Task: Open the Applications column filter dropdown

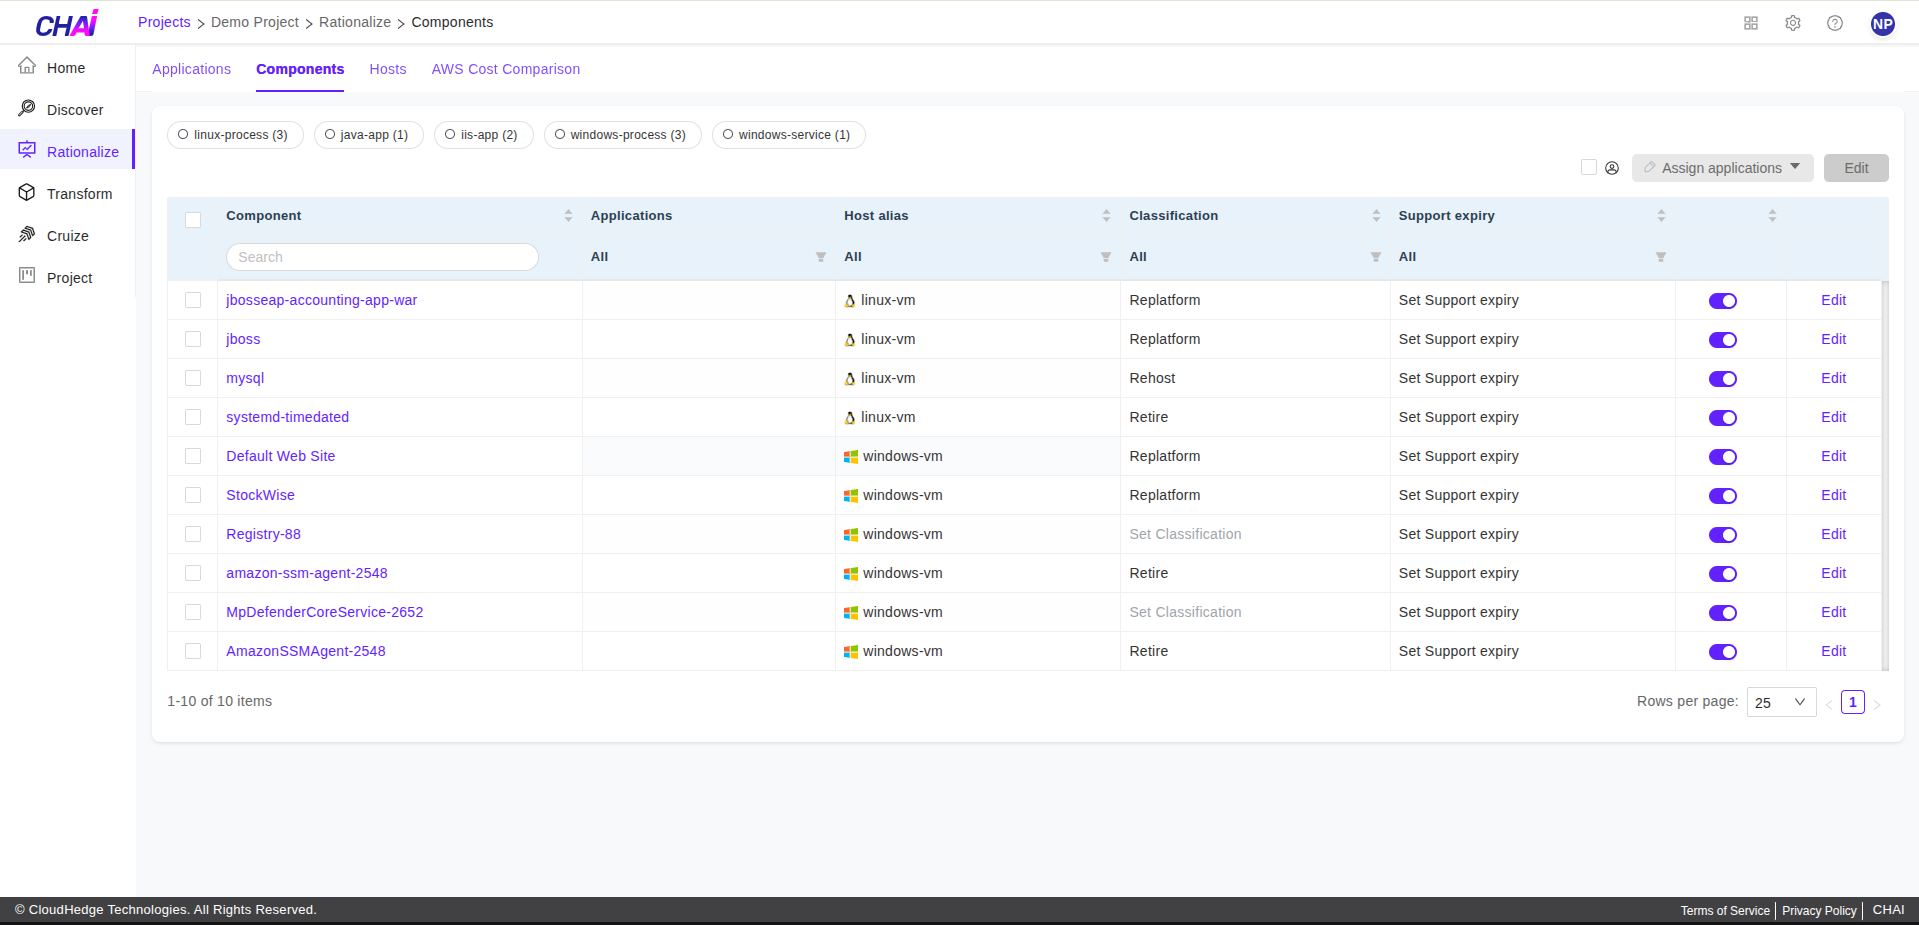Action: tap(820, 257)
